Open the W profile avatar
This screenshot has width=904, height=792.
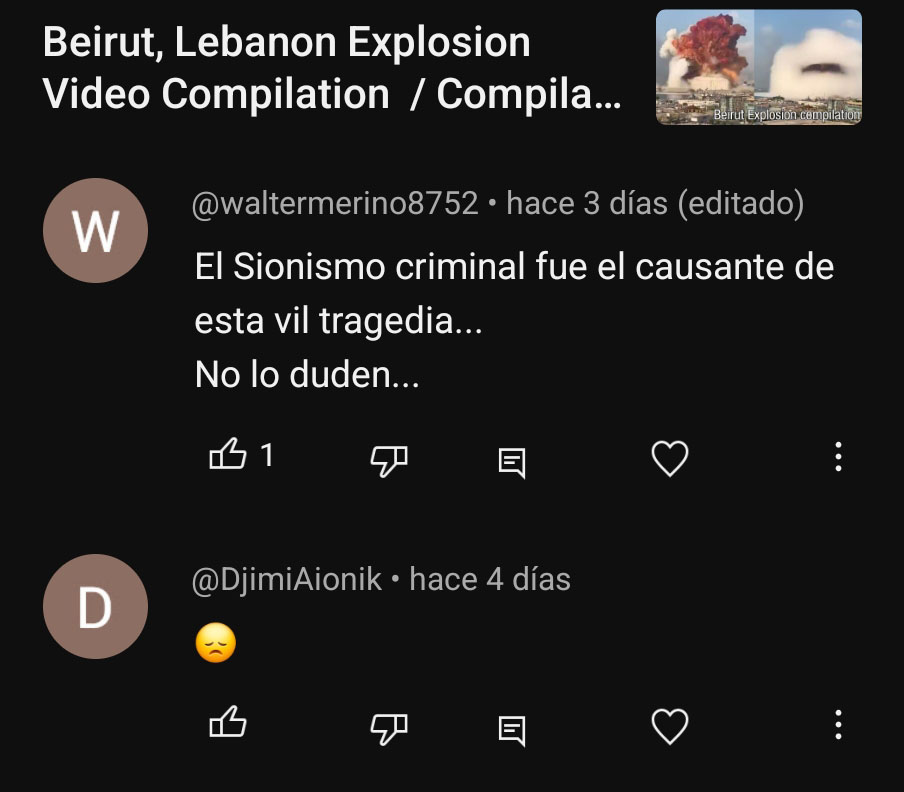point(95,231)
